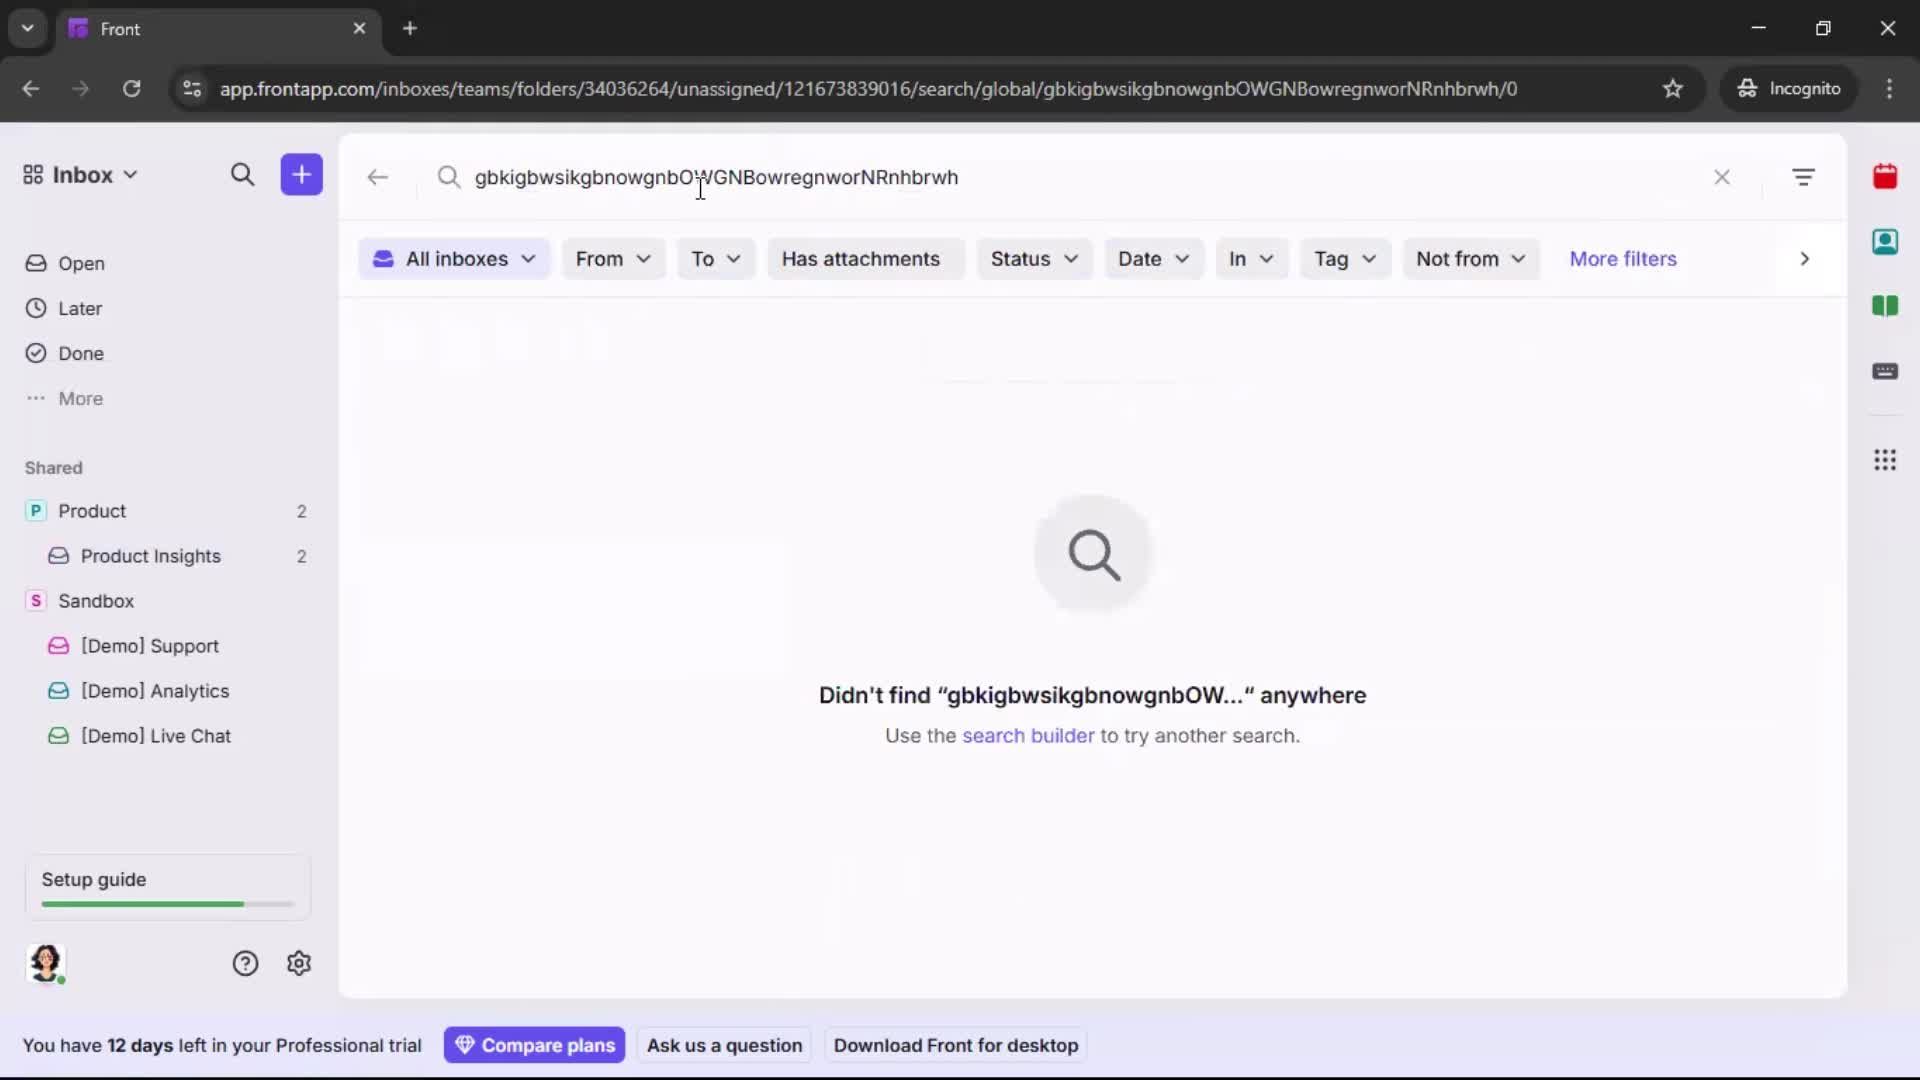The image size is (1920, 1080).
Task: Toggle the search filters panel
Action: coord(1804,177)
